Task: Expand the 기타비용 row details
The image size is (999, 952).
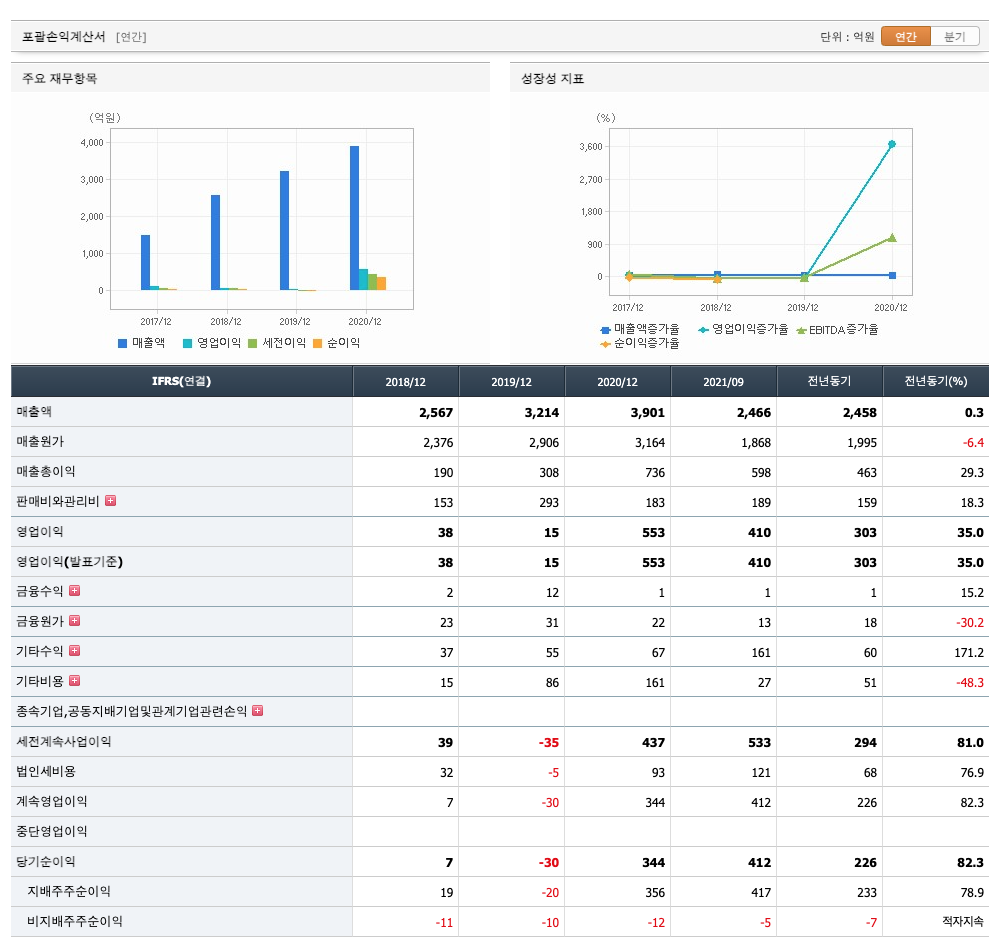Action: point(75,681)
